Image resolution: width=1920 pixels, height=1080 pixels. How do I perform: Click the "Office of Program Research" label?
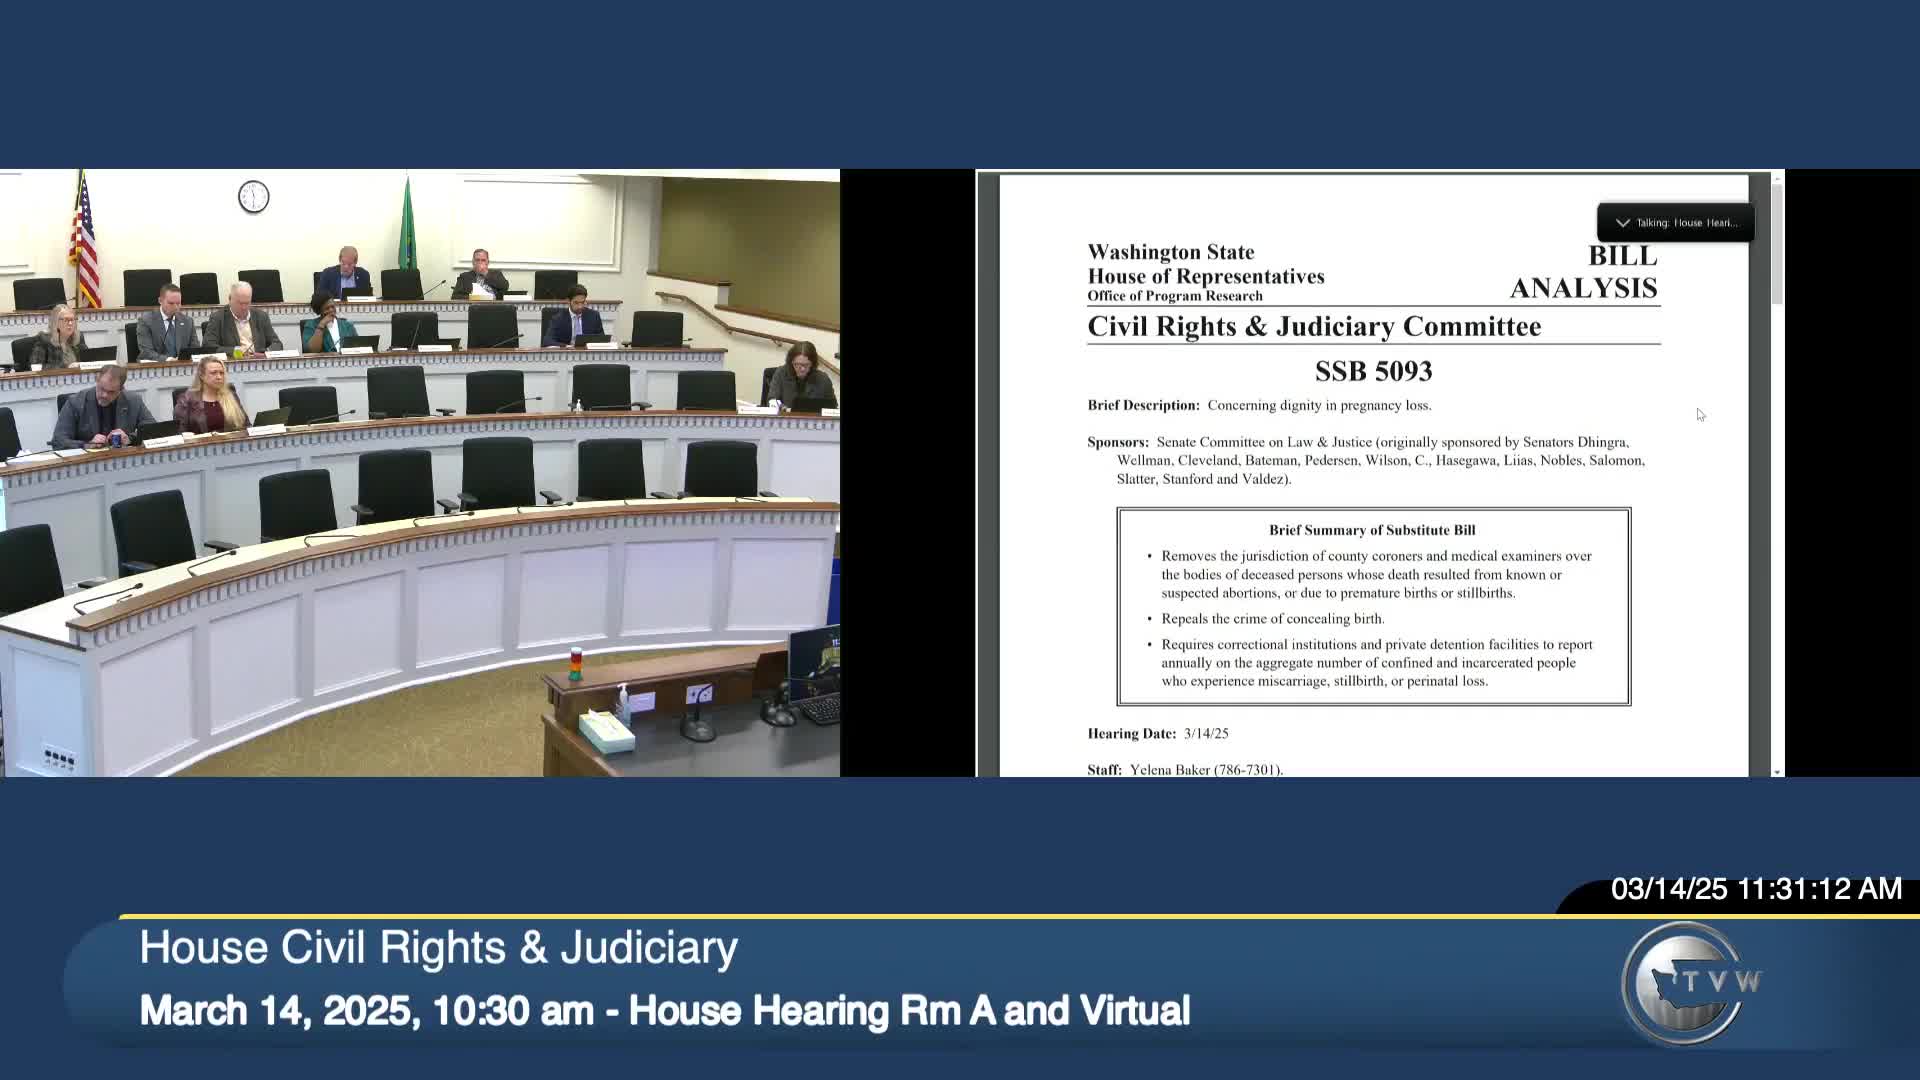[x=1174, y=296]
